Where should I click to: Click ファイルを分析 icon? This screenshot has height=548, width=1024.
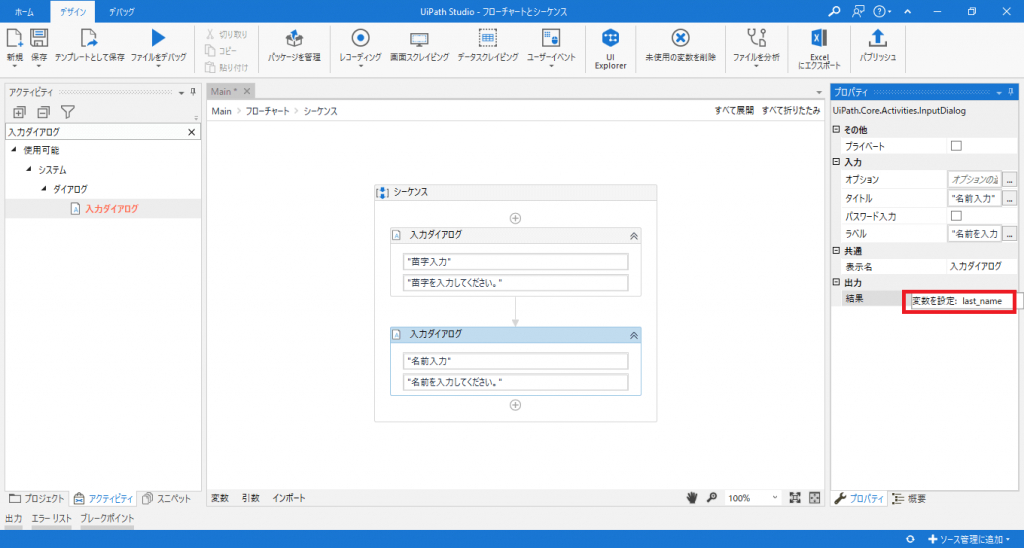pyautogui.click(x=756, y=38)
